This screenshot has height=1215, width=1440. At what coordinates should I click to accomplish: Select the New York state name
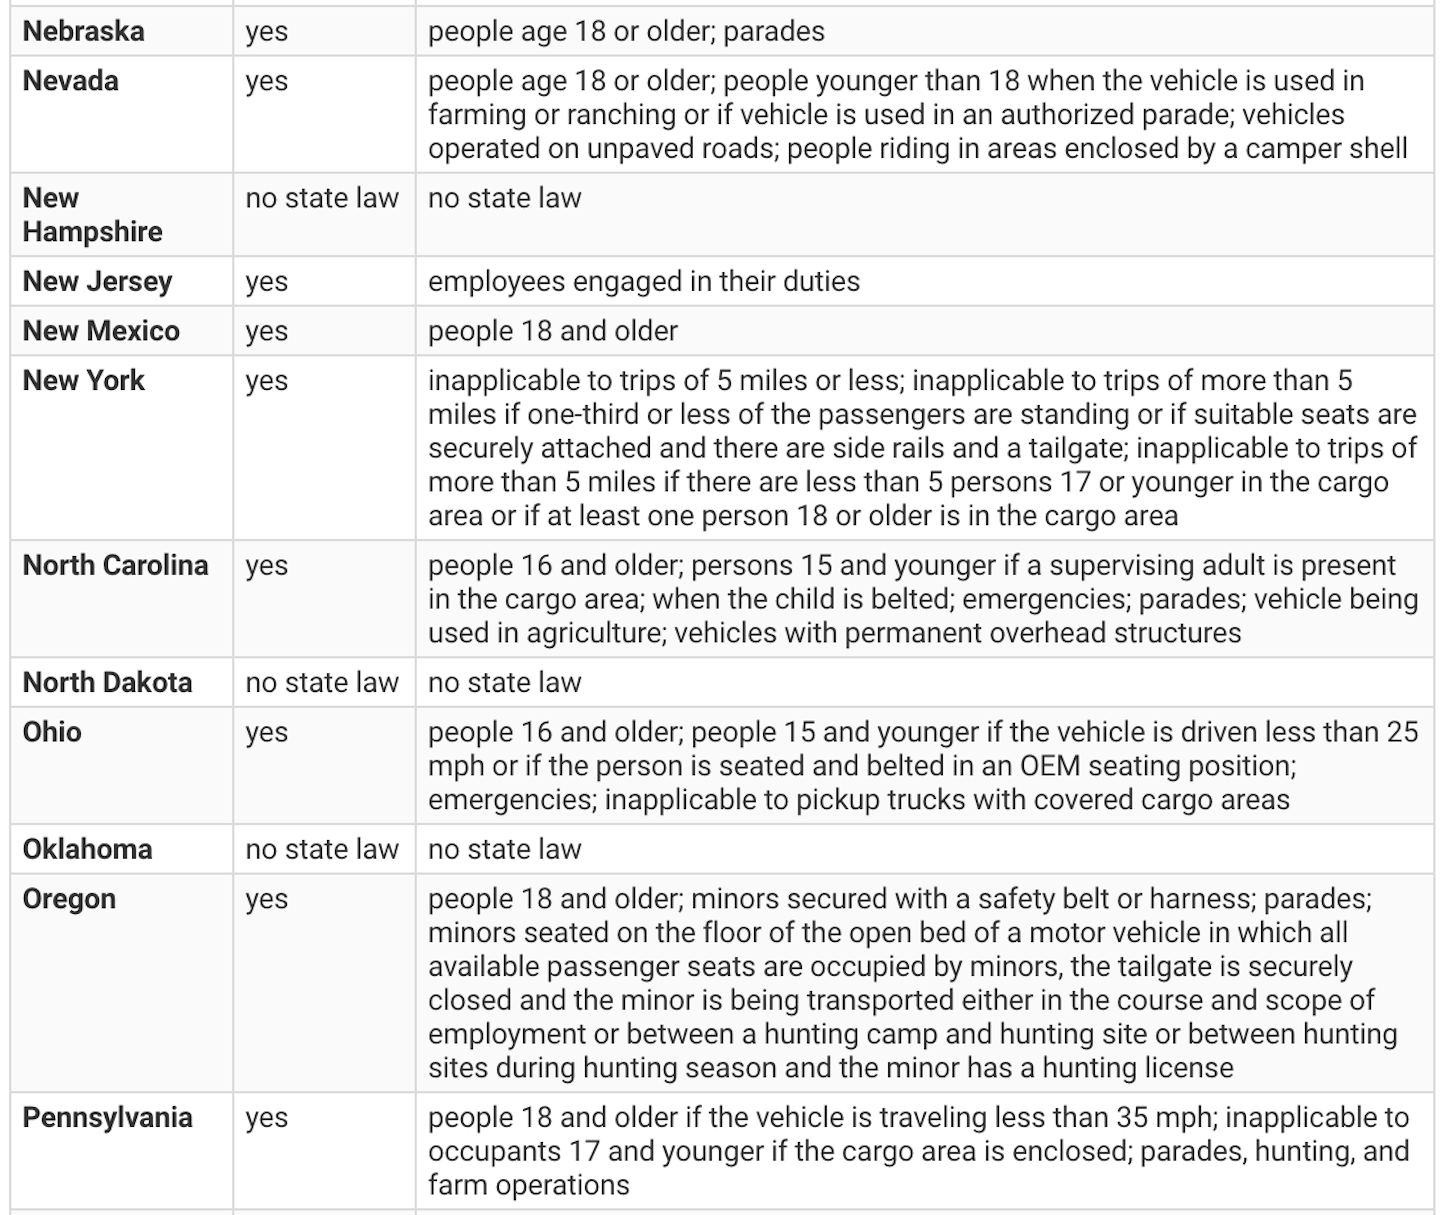coord(84,381)
